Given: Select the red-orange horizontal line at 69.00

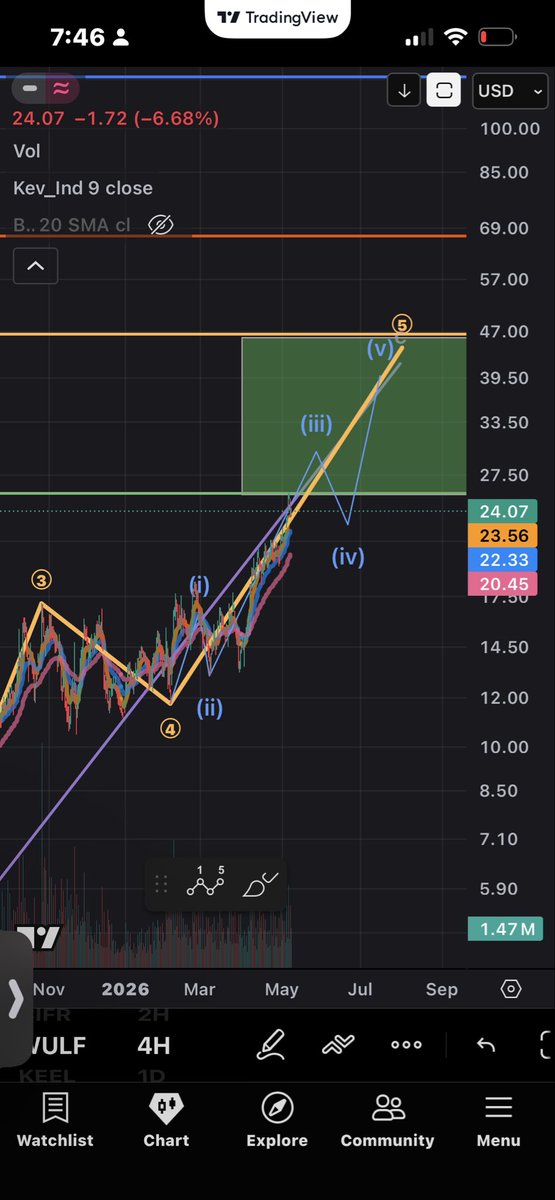Looking at the screenshot, I should pyautogui.click(x=233, y=236).
